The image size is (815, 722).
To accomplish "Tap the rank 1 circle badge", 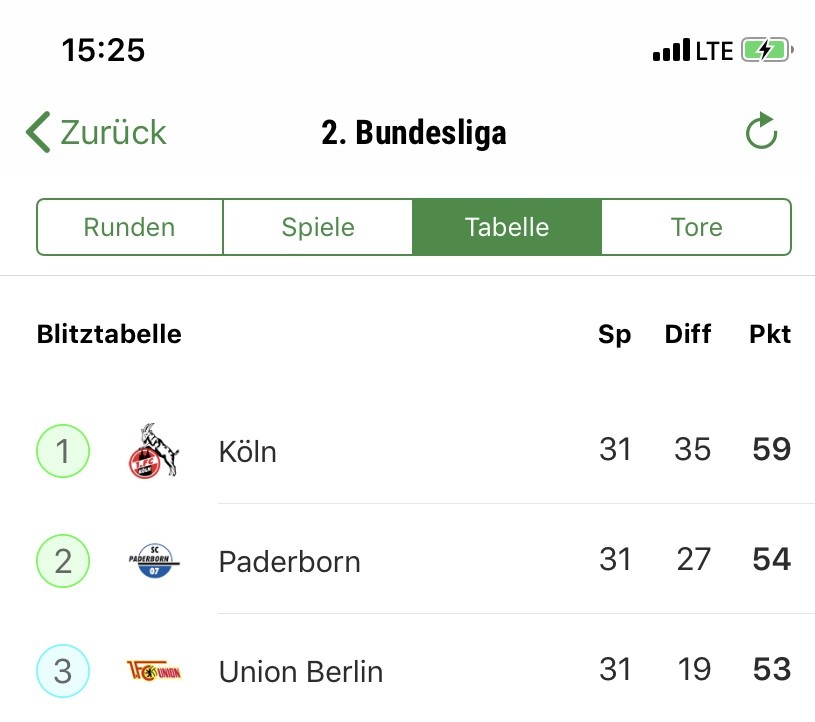I will click(x=63, y=451).
